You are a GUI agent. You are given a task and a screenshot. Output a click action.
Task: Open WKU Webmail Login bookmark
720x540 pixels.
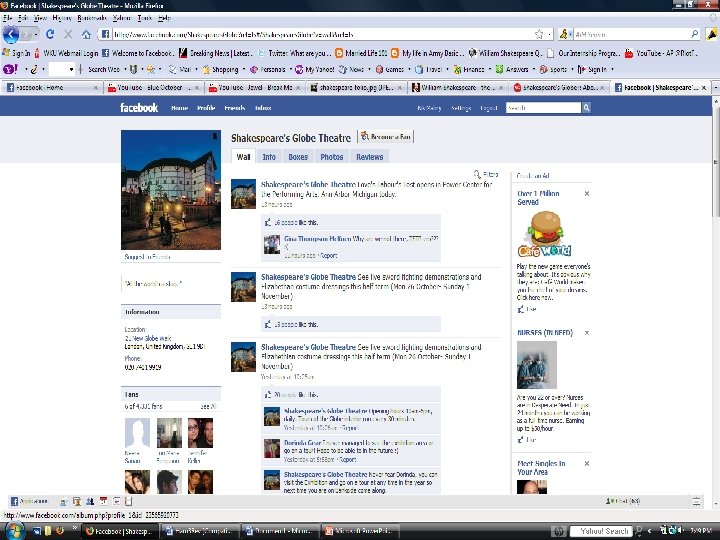pyautogui.click(x=66, y=53)
